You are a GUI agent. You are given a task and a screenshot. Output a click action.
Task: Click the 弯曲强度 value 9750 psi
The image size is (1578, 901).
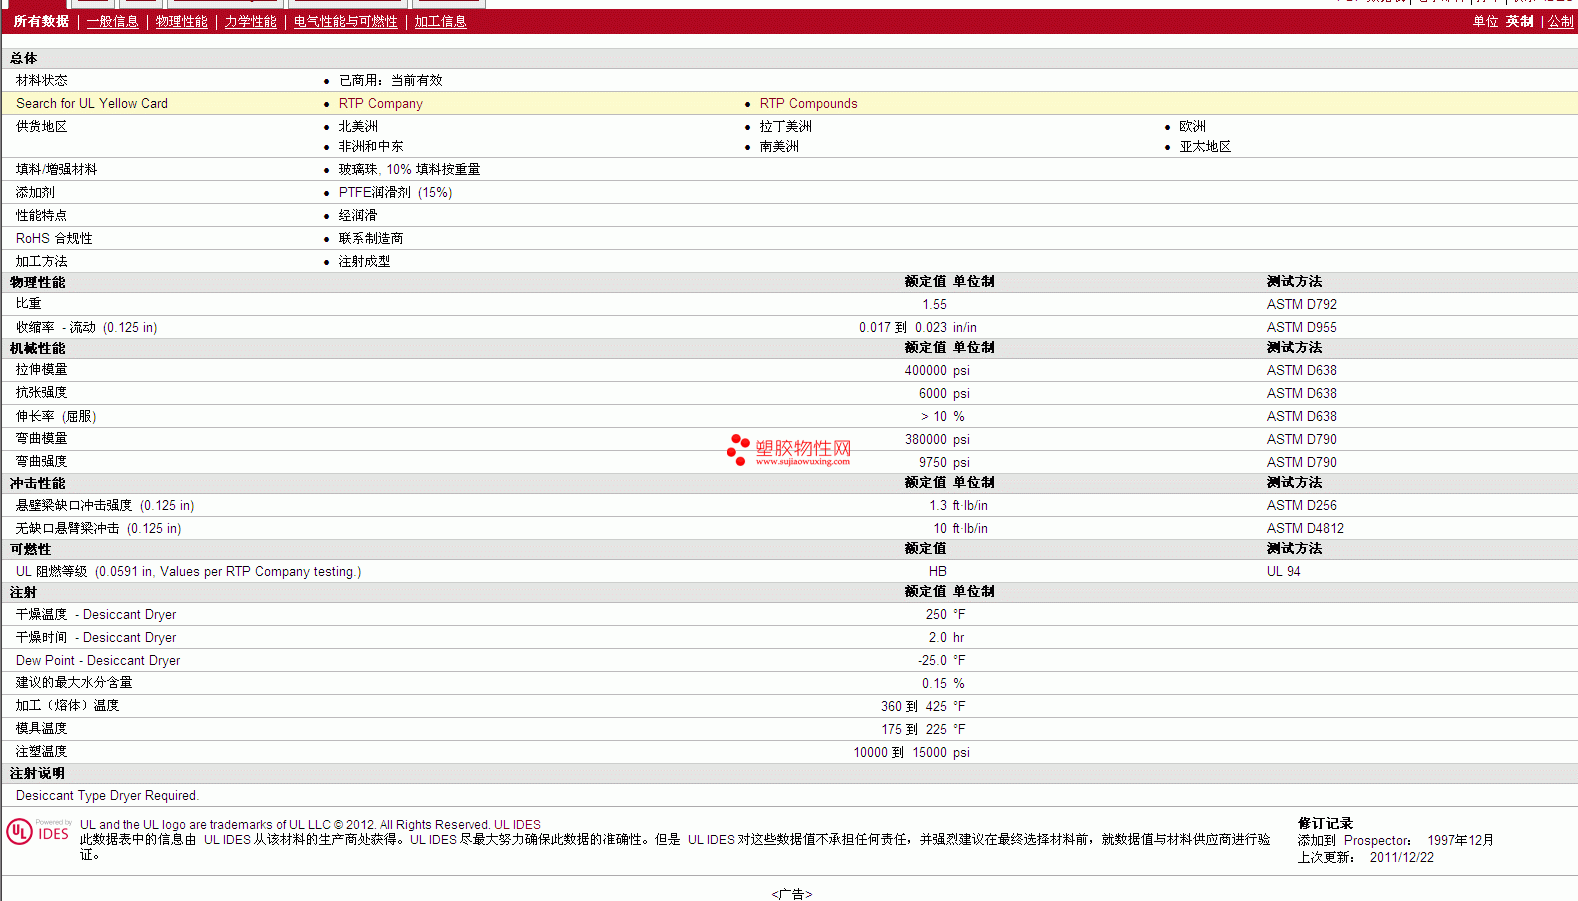coord(944,462)
